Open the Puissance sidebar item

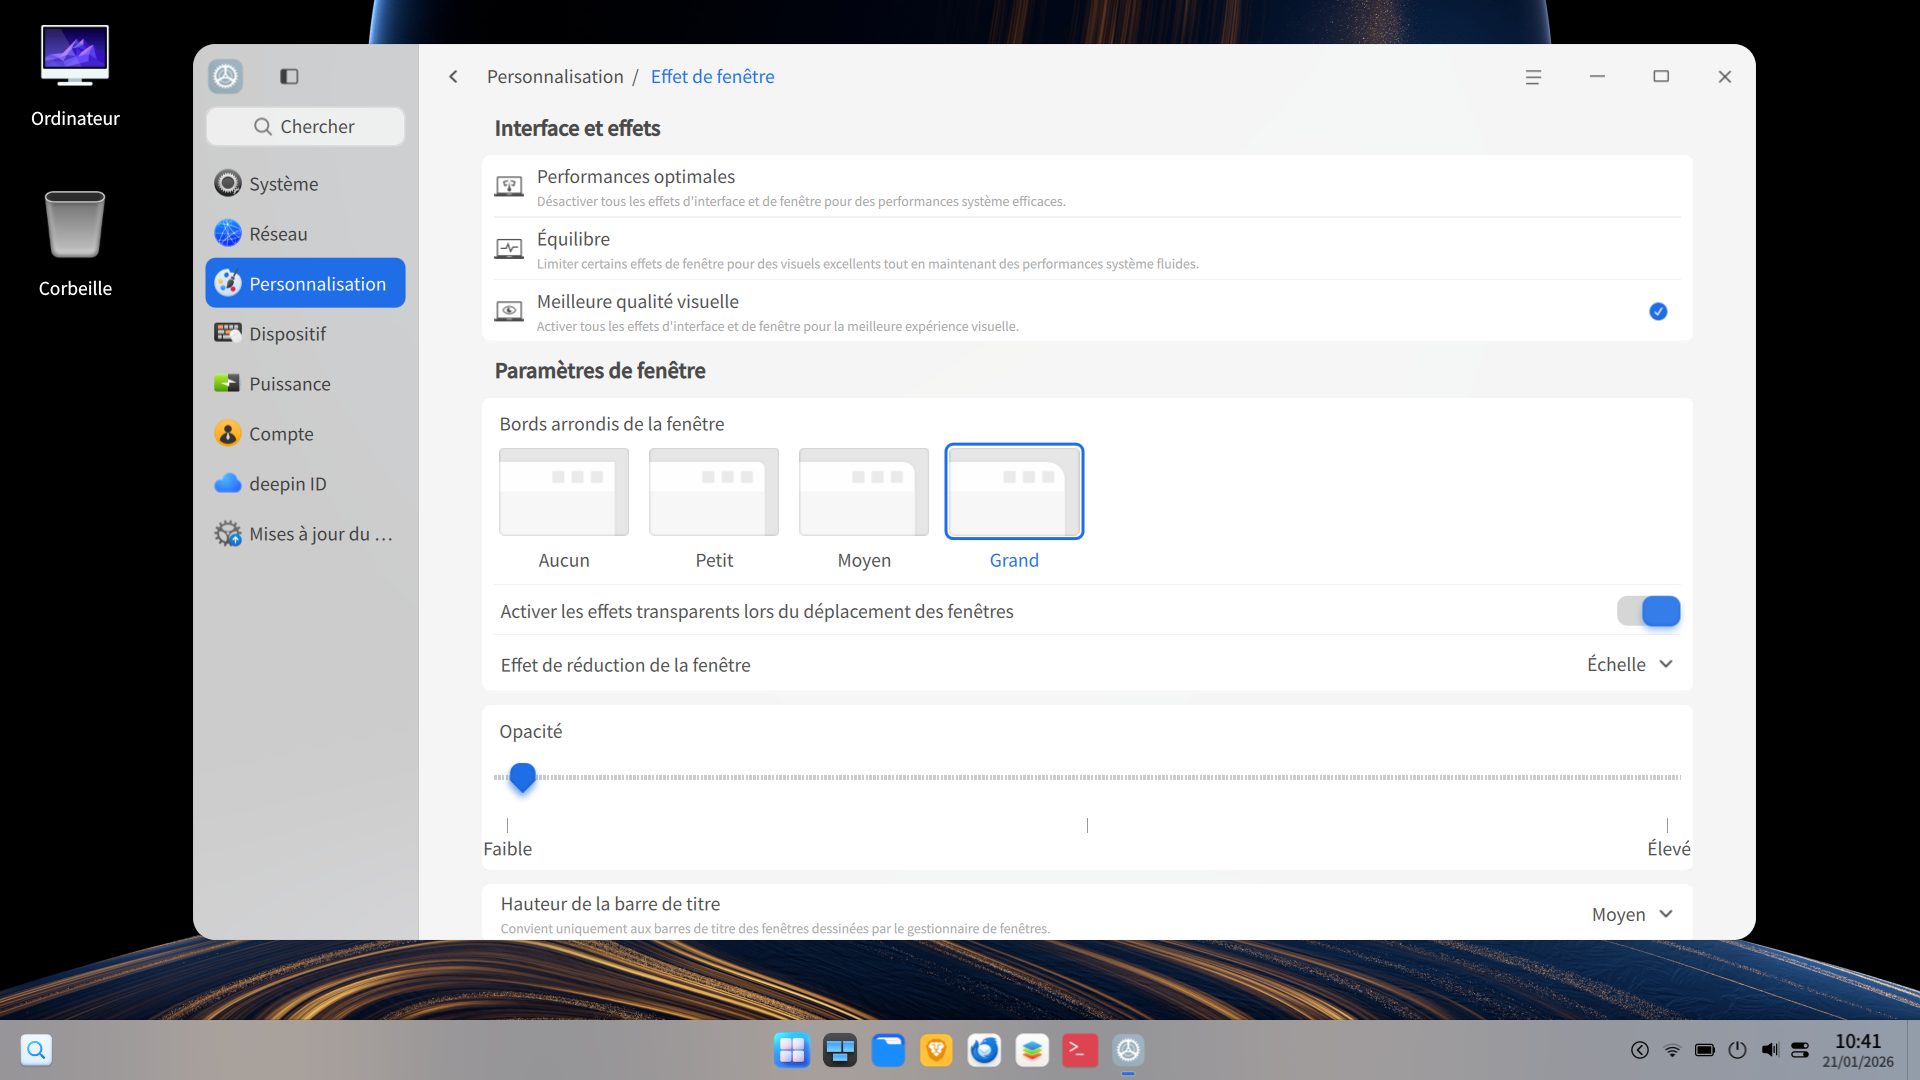(289, 384)
